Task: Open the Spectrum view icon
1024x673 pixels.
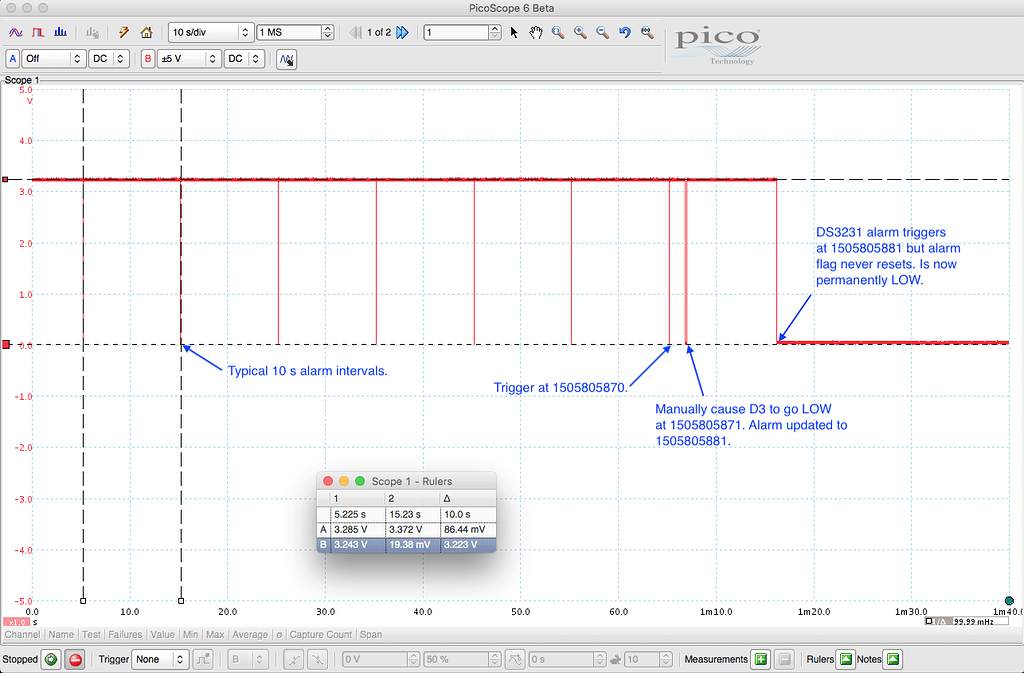Action: pyautogui.click(x=60, y=32)
